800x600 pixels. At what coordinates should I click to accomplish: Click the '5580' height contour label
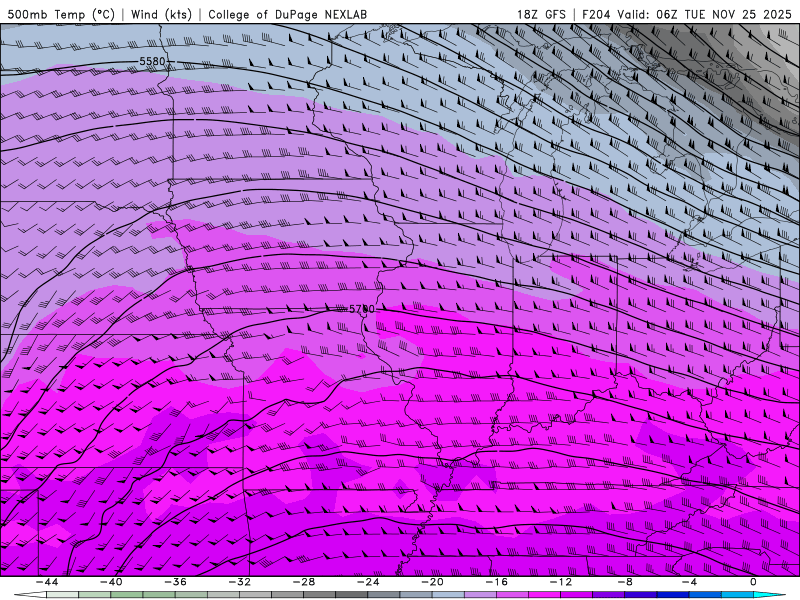(153, 61)
